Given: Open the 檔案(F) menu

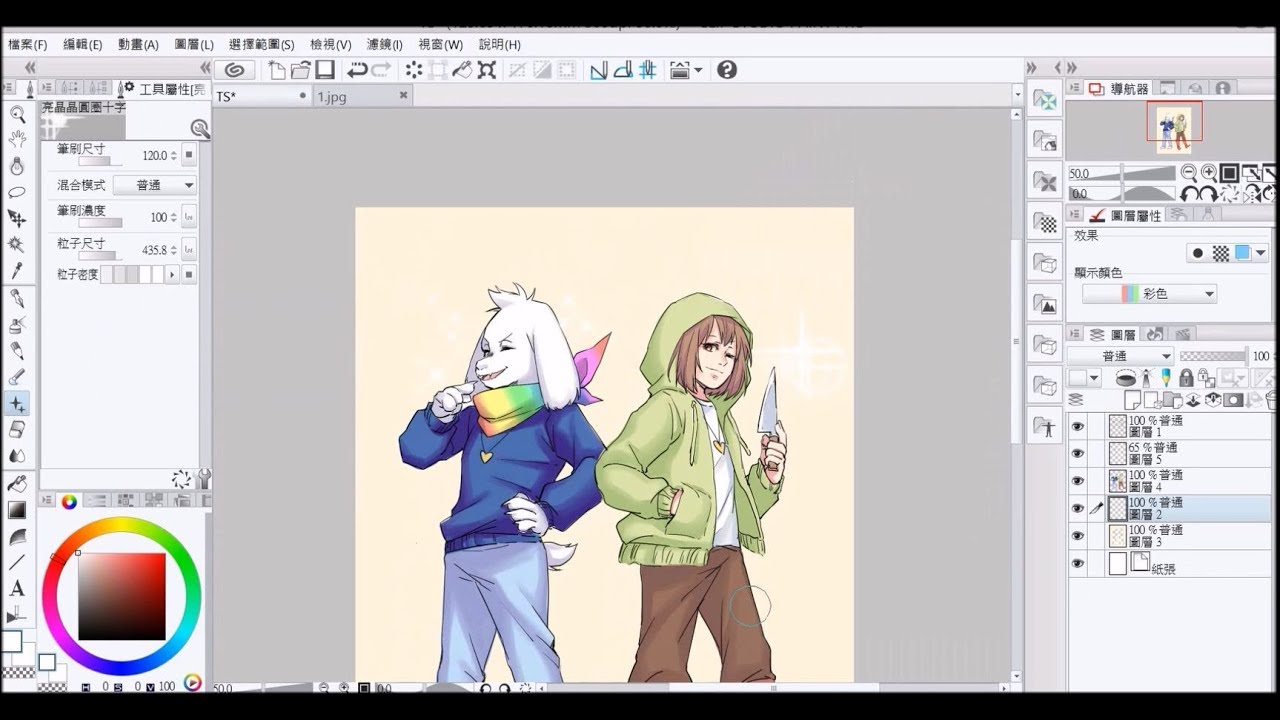Looking at the screenshot, I should pos(28,45).
